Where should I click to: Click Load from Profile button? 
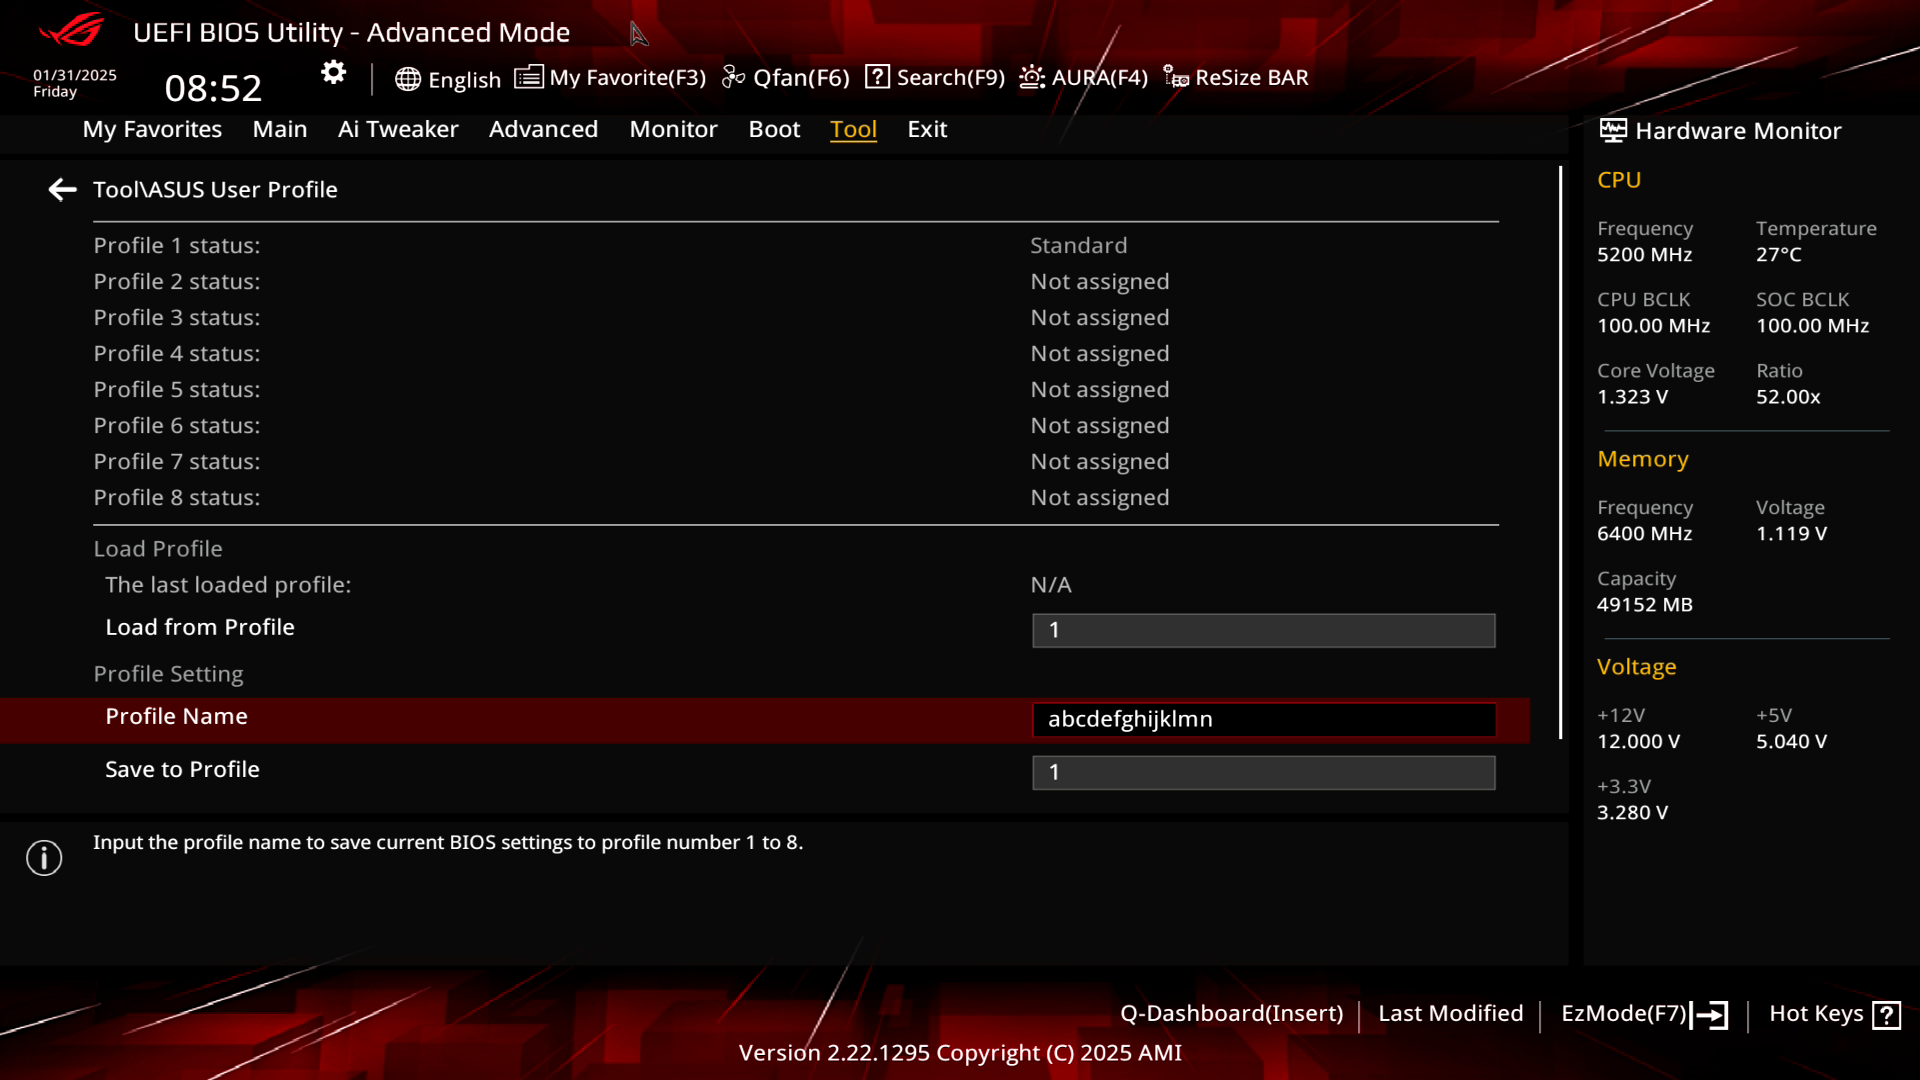[199, 626]
